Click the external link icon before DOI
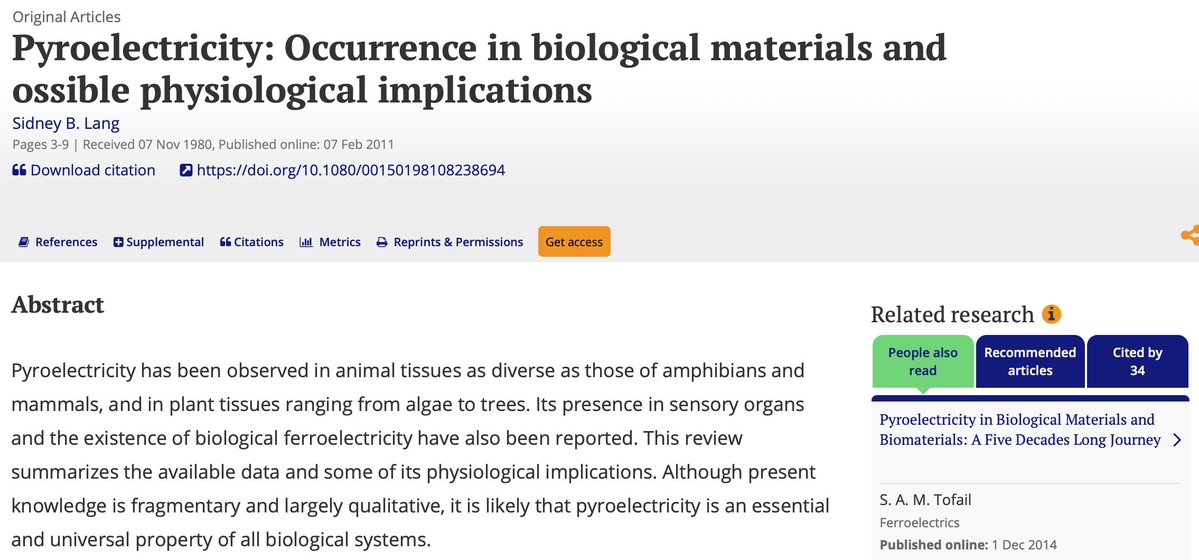This screenshot has height=560, width=1199. 185,171
